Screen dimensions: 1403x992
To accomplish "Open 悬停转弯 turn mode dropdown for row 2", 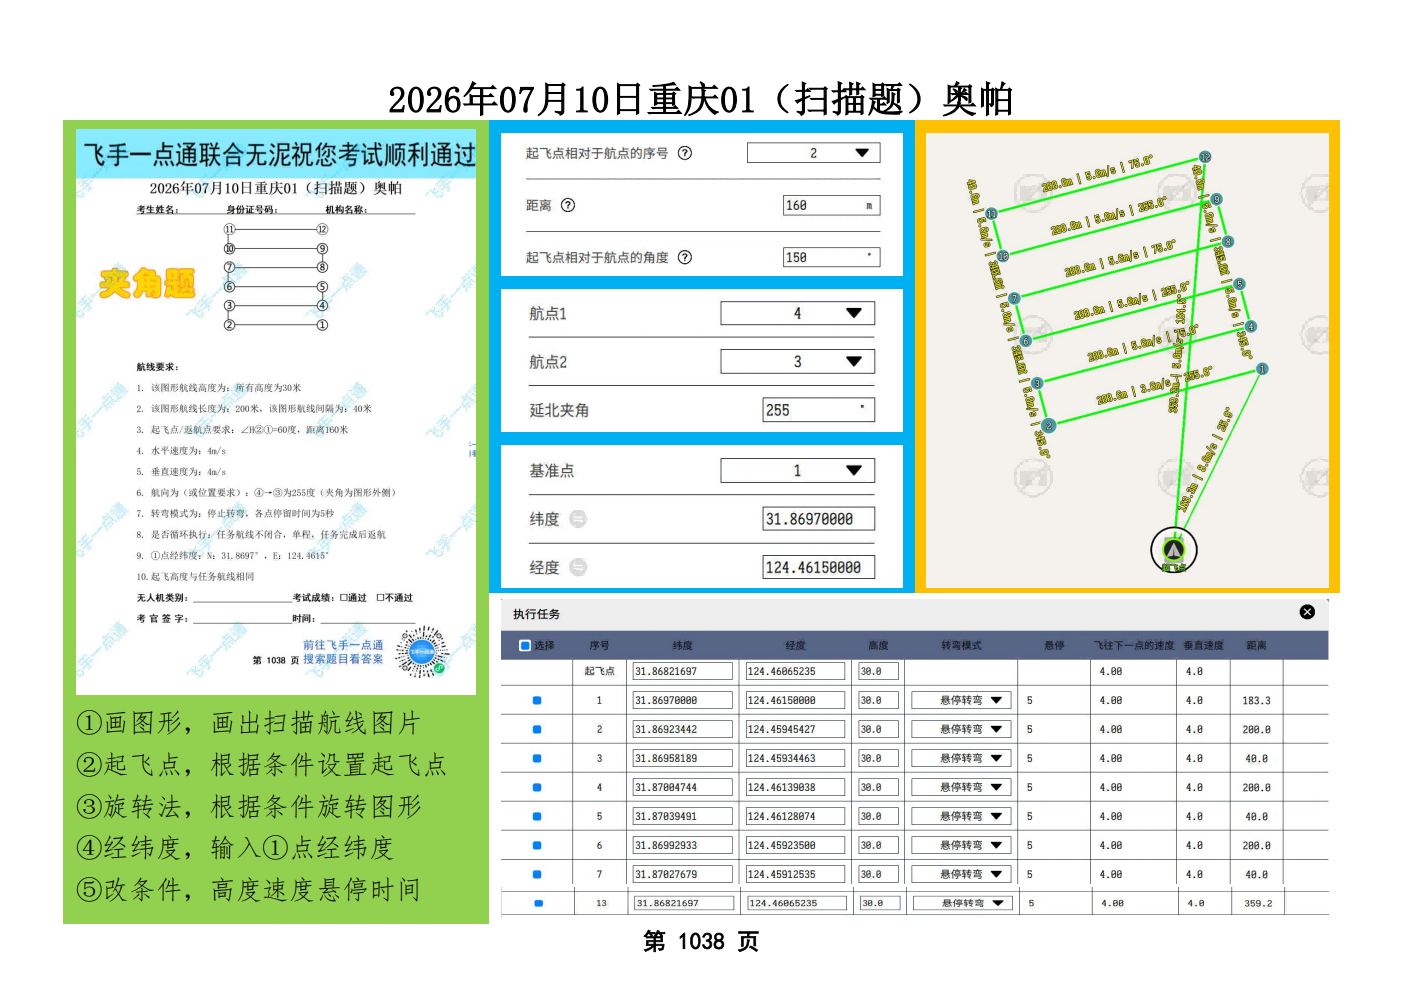I will [x=961, y=730].
